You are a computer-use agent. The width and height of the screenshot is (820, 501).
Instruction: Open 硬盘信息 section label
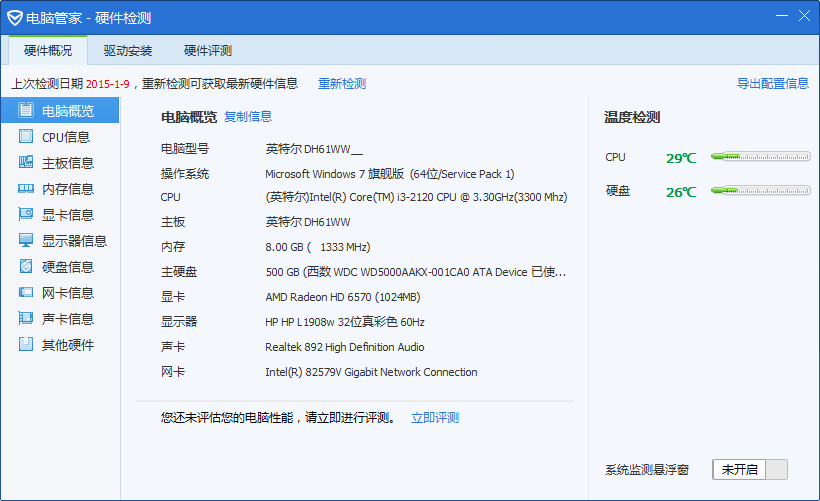[x=68, y=267]
